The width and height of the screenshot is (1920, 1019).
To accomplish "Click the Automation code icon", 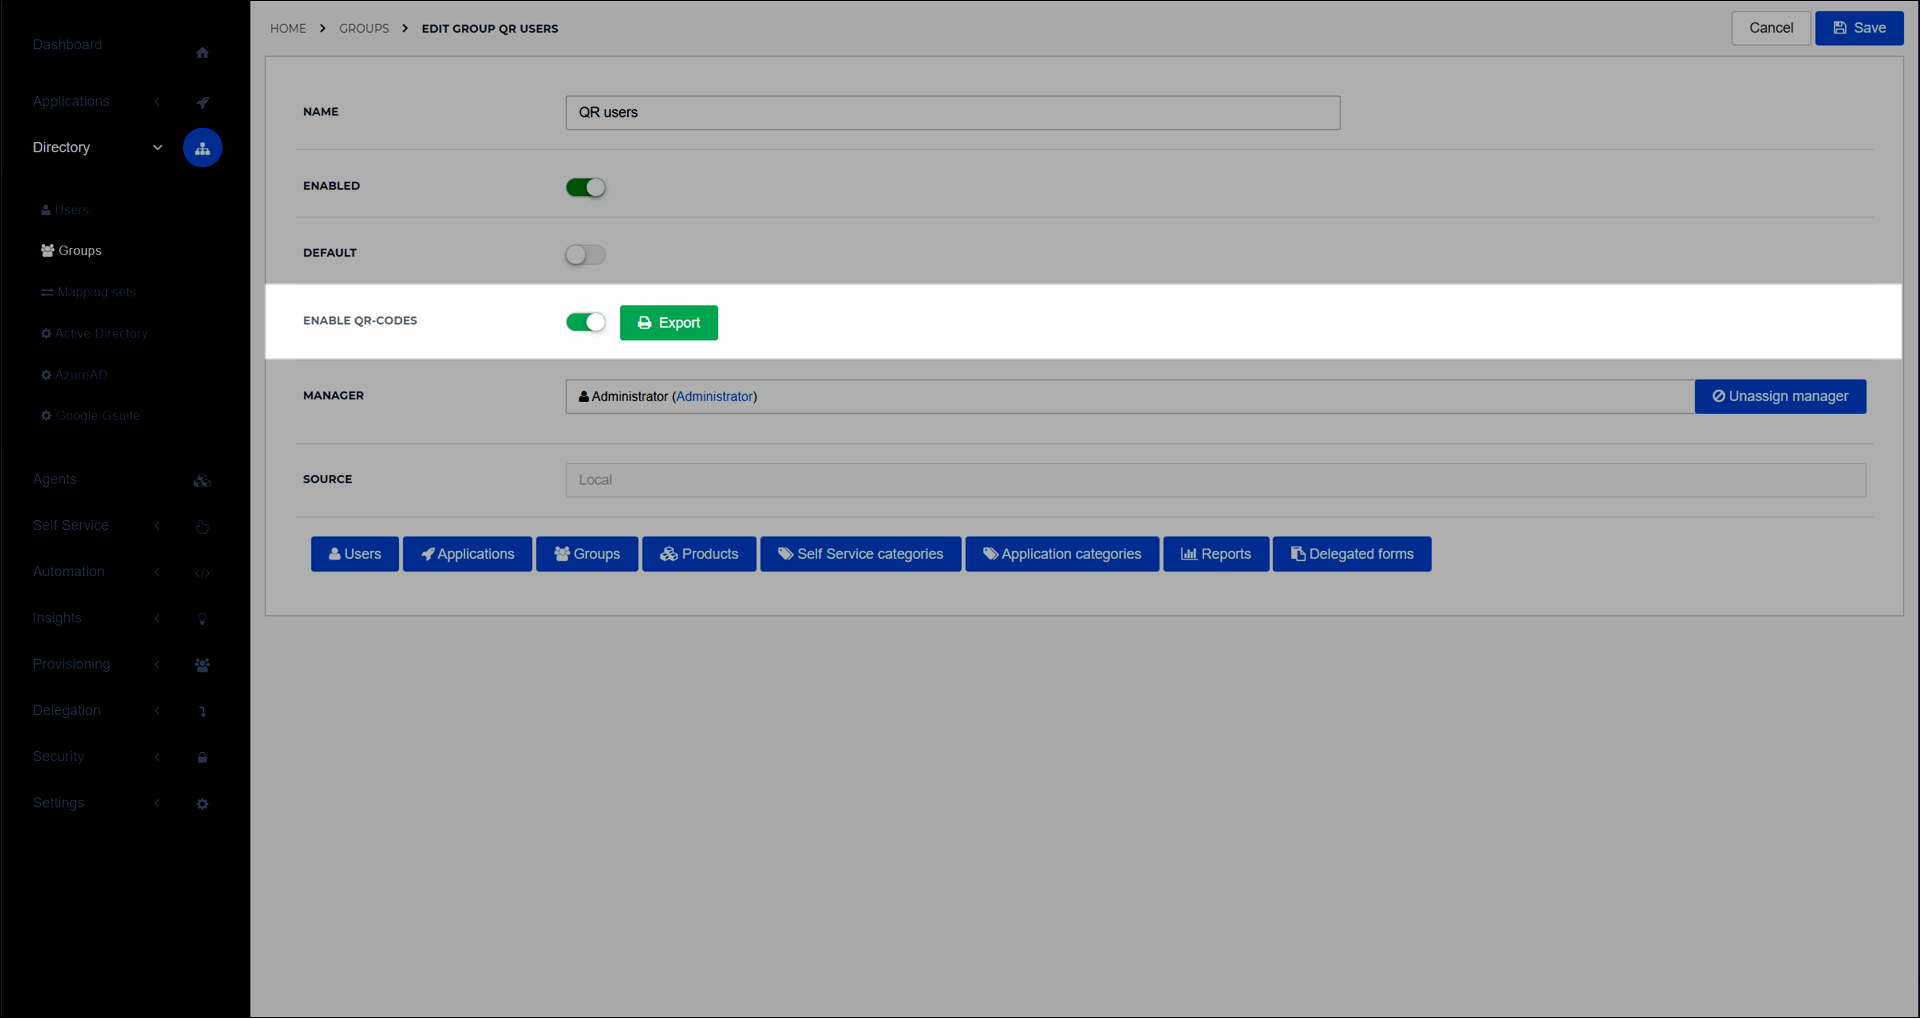I will [x=202, y=573].
